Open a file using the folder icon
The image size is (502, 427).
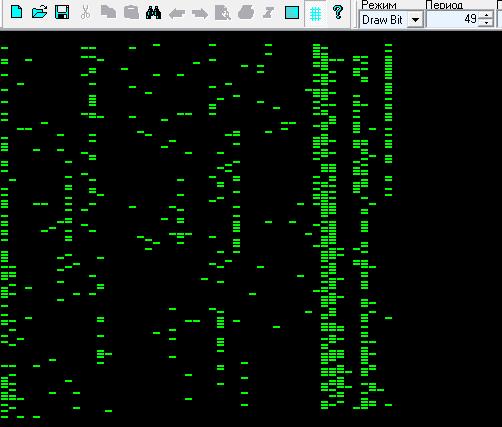pyautogui.click(x=39, y=12)
